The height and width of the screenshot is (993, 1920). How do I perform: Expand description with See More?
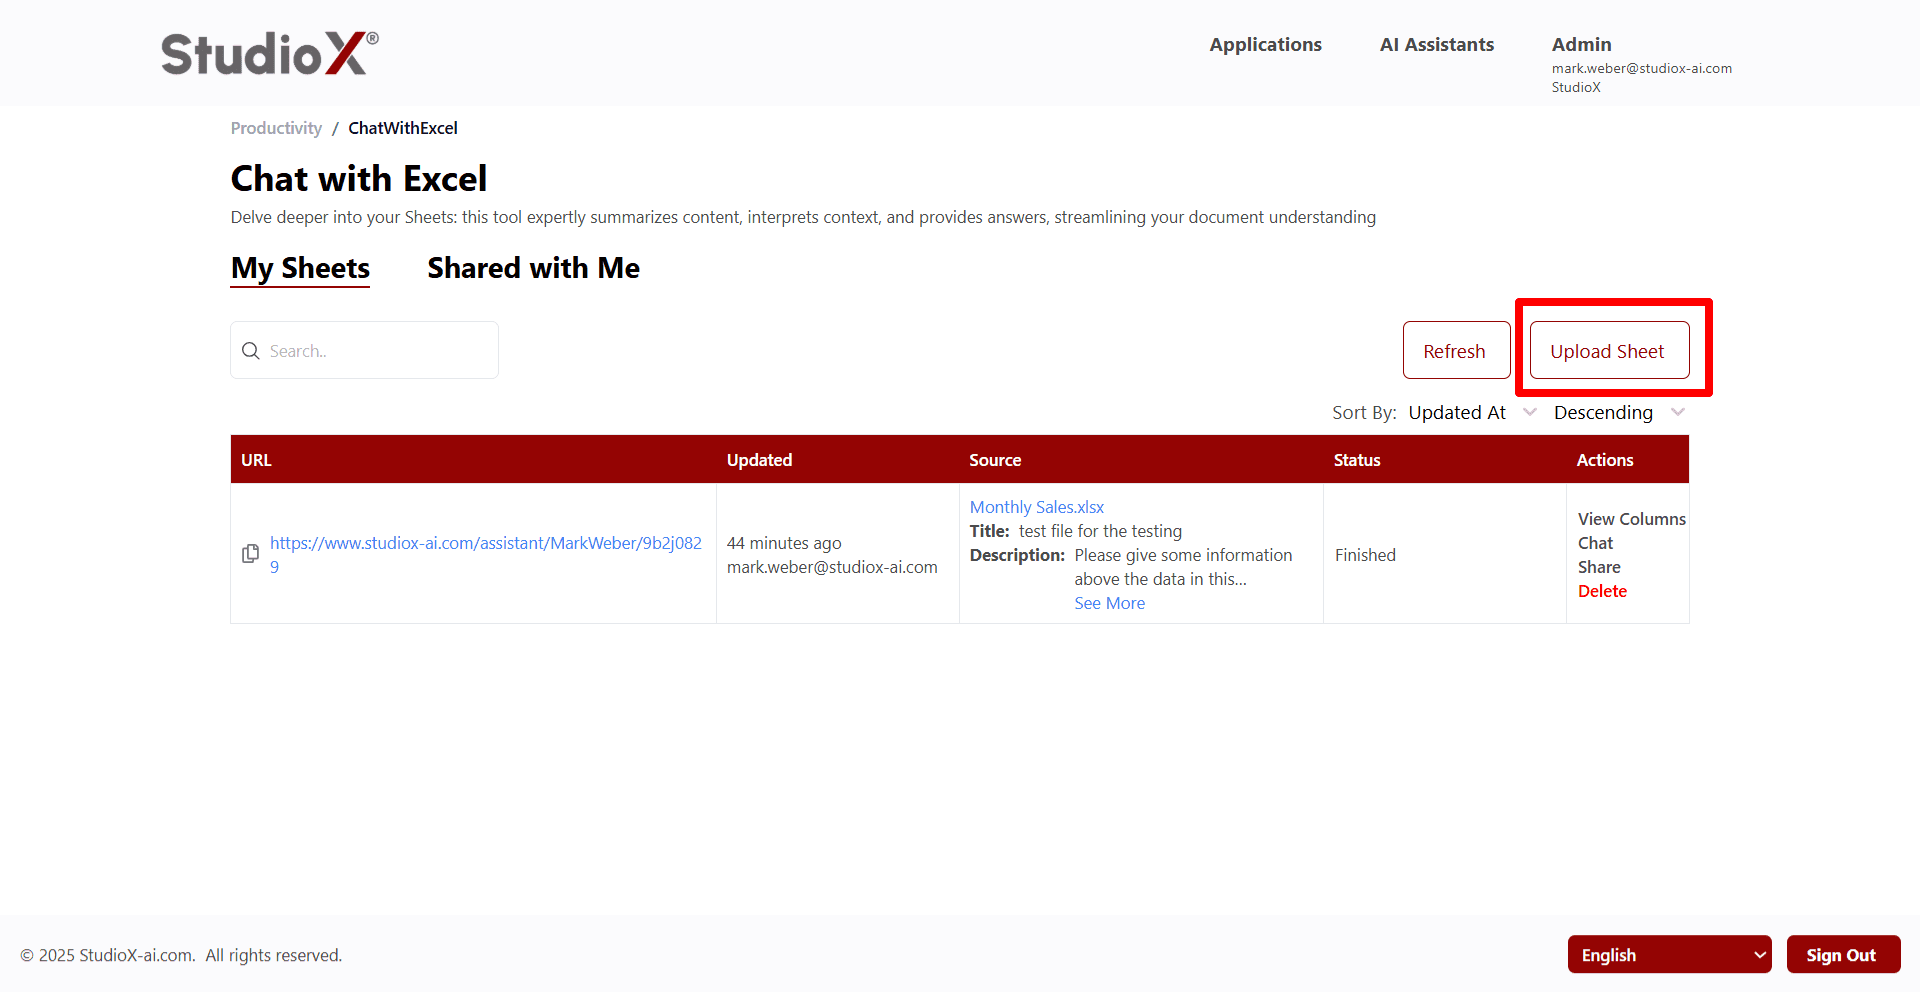[1109, 603]
